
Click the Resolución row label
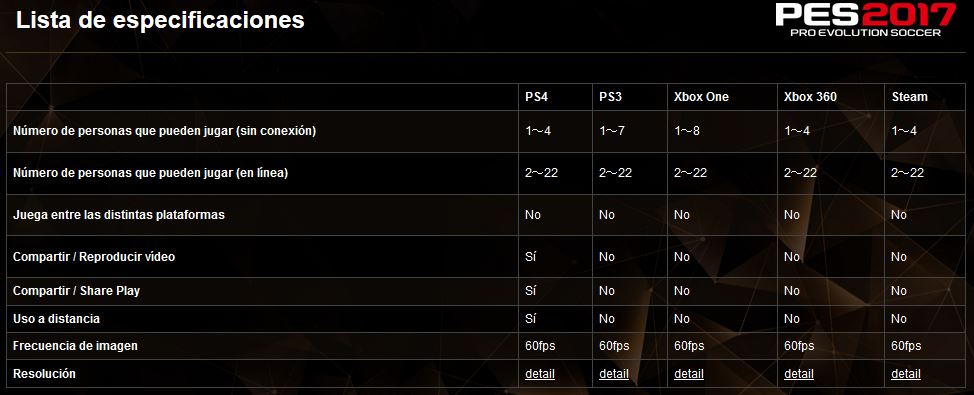pyautogui.click(x=44, y=374)
